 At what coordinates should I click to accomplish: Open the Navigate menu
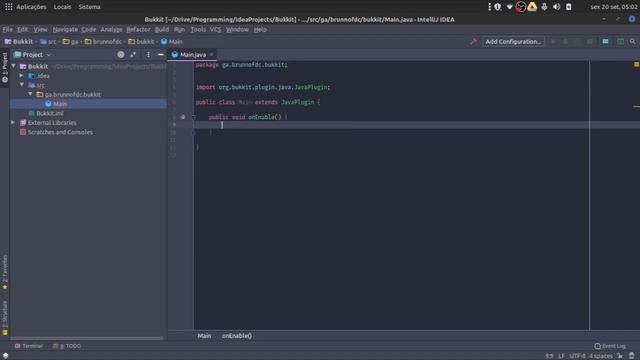[x=65, y=29]
